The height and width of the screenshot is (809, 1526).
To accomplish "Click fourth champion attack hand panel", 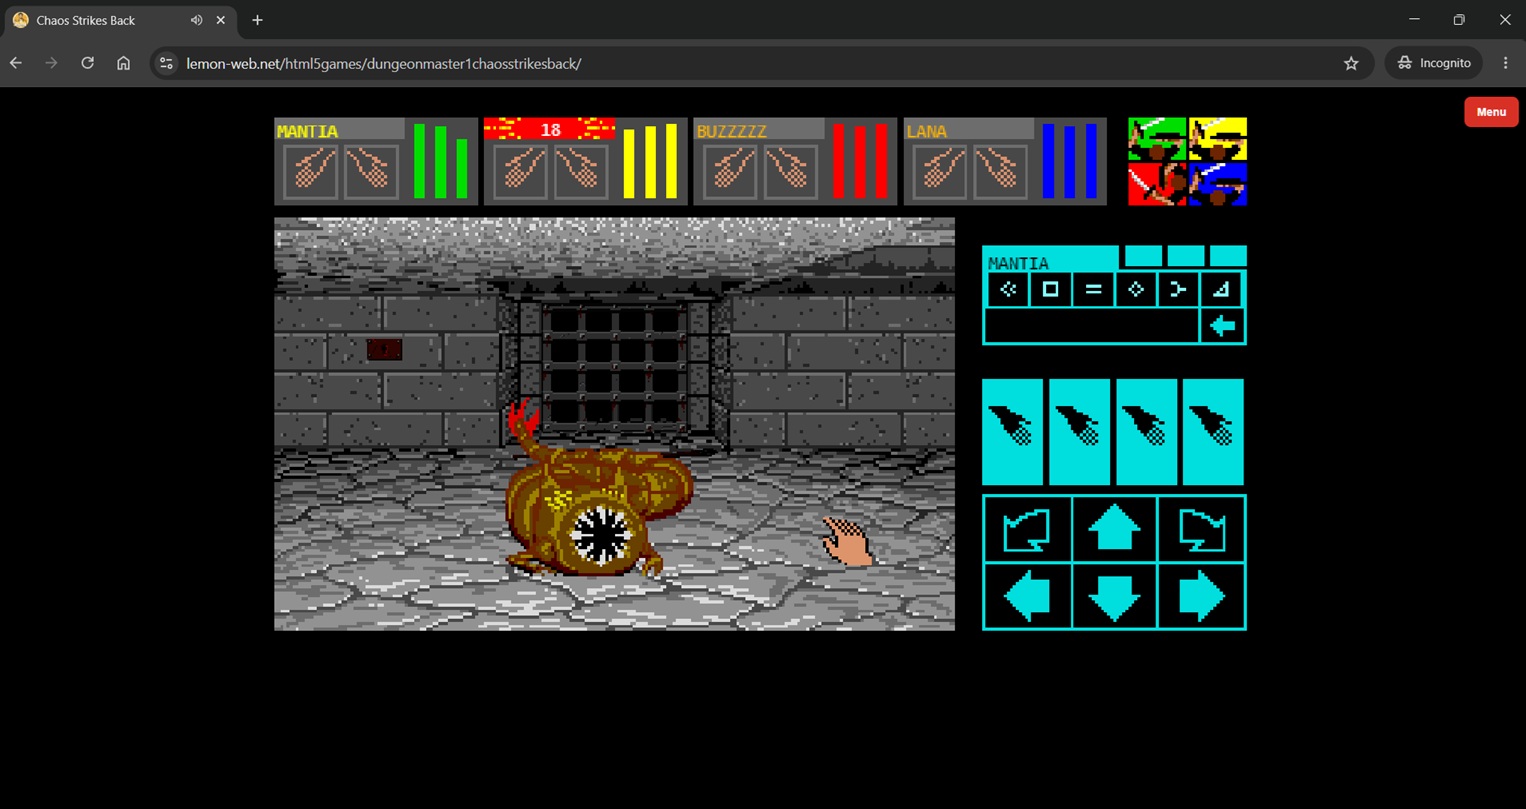I will tap(1213, 432).
